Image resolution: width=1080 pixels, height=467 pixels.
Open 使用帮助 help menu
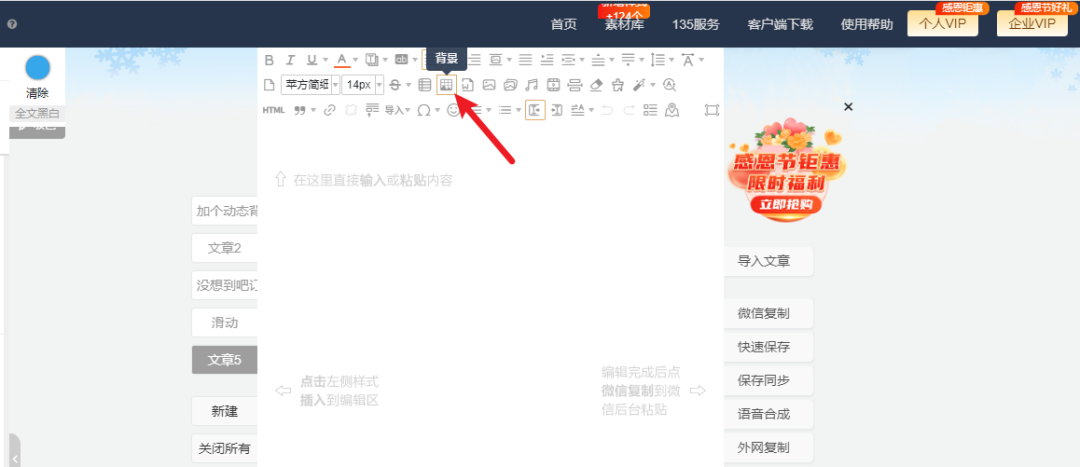click(866, 25)
